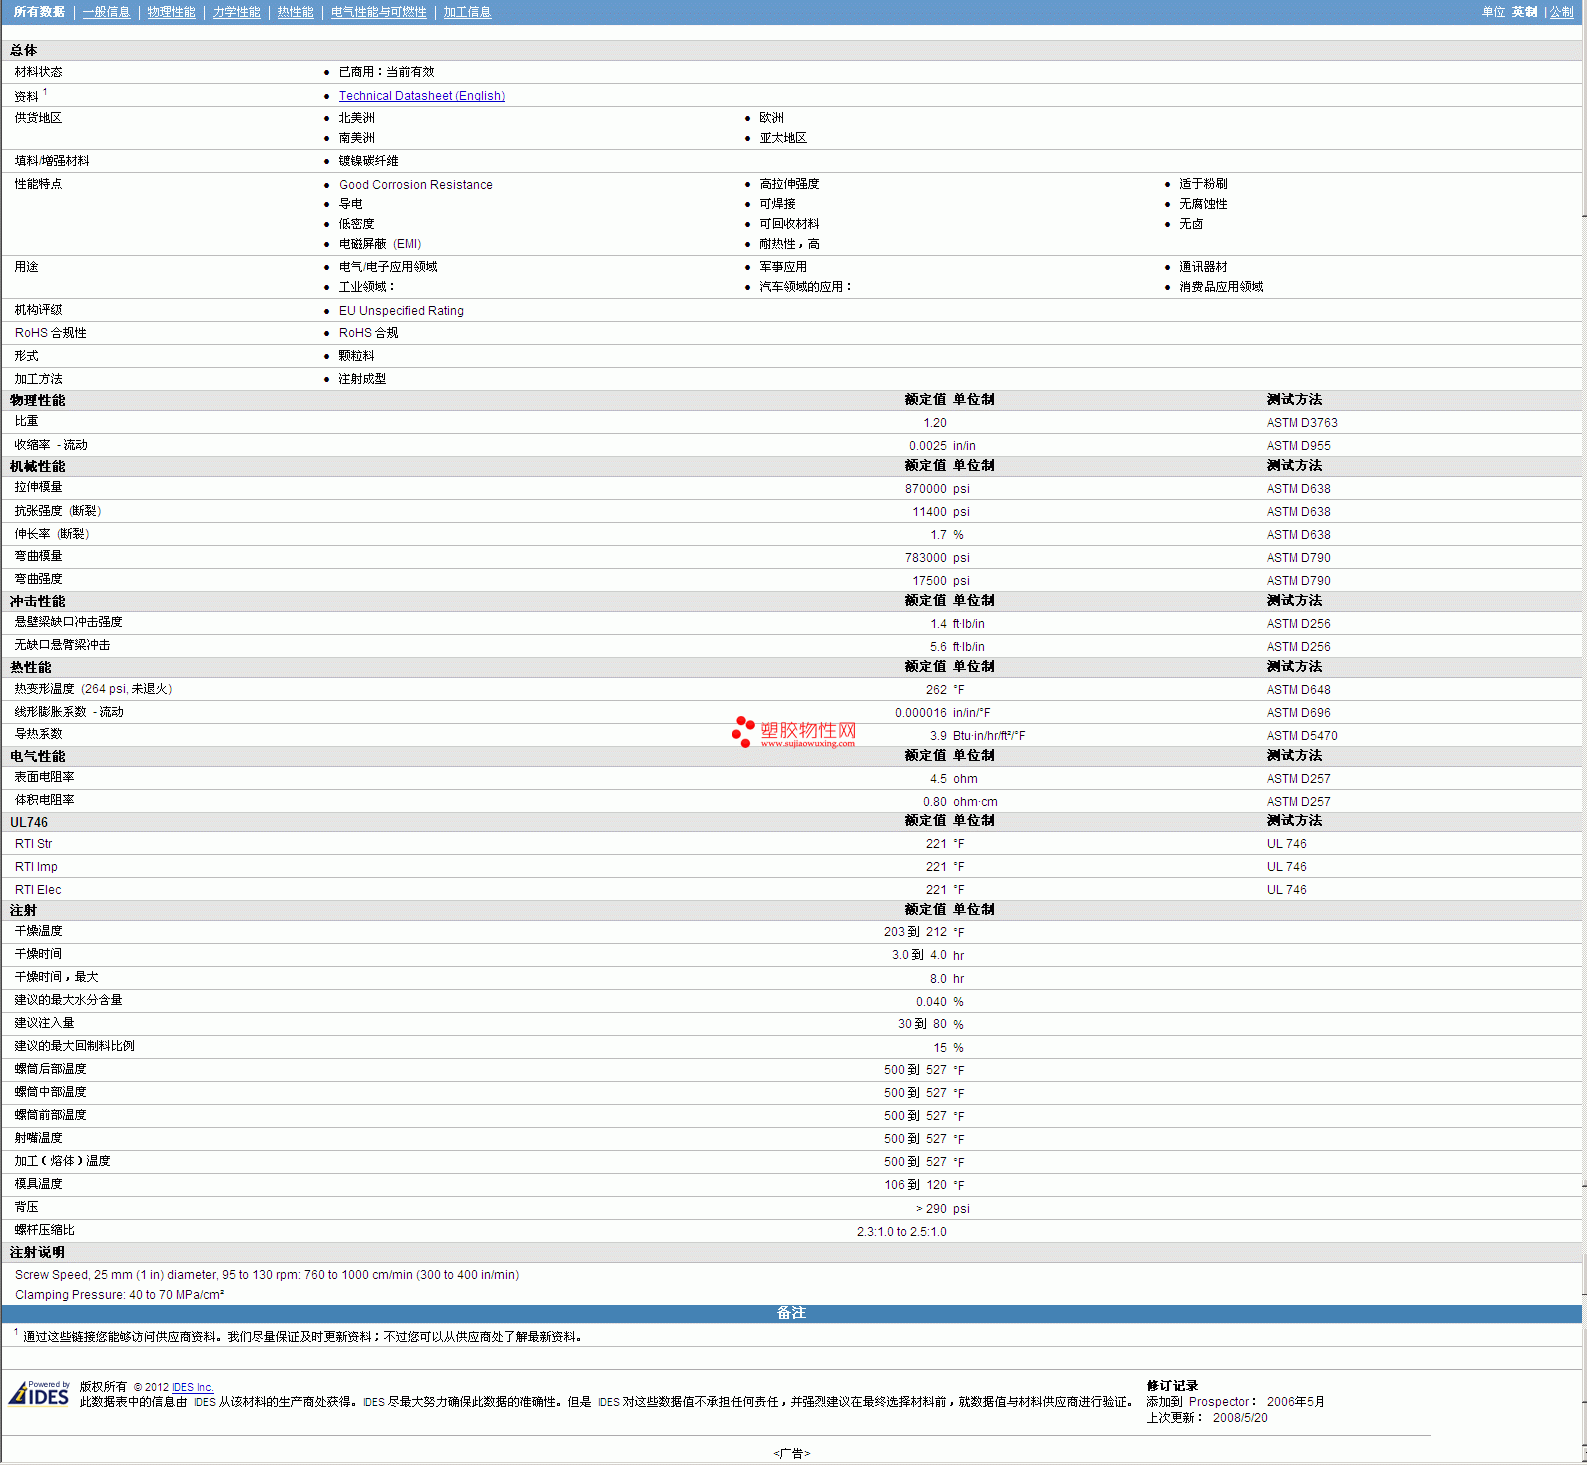This screenshot has width=1587, height=1465.
Task: Click RoHS 合规性 label
Action: (x=50, y=333)
